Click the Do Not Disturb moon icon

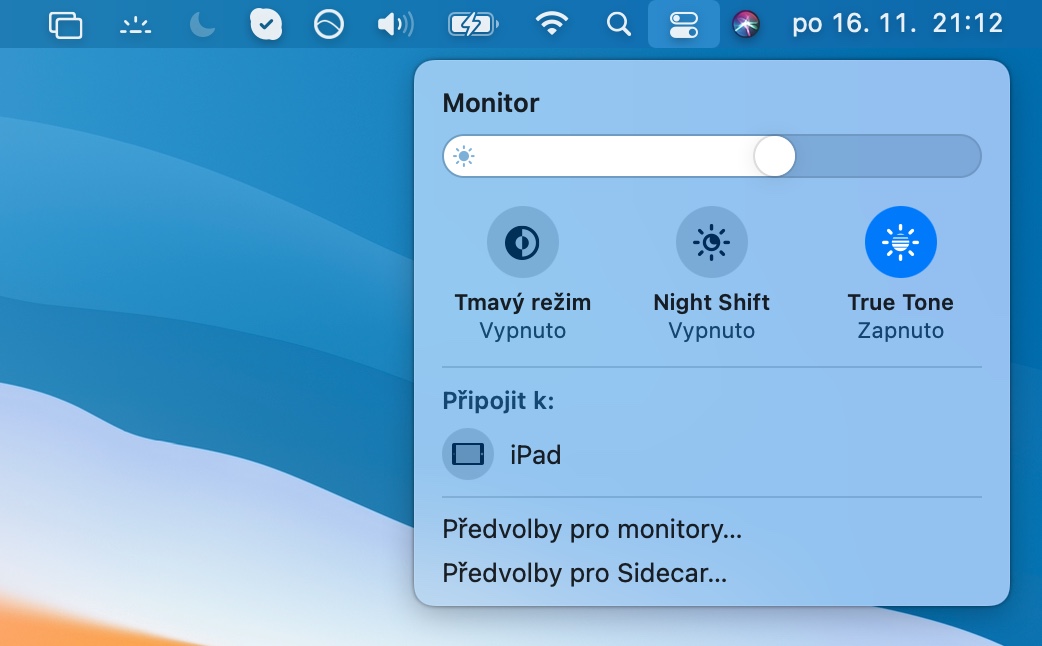click(202, 25)
